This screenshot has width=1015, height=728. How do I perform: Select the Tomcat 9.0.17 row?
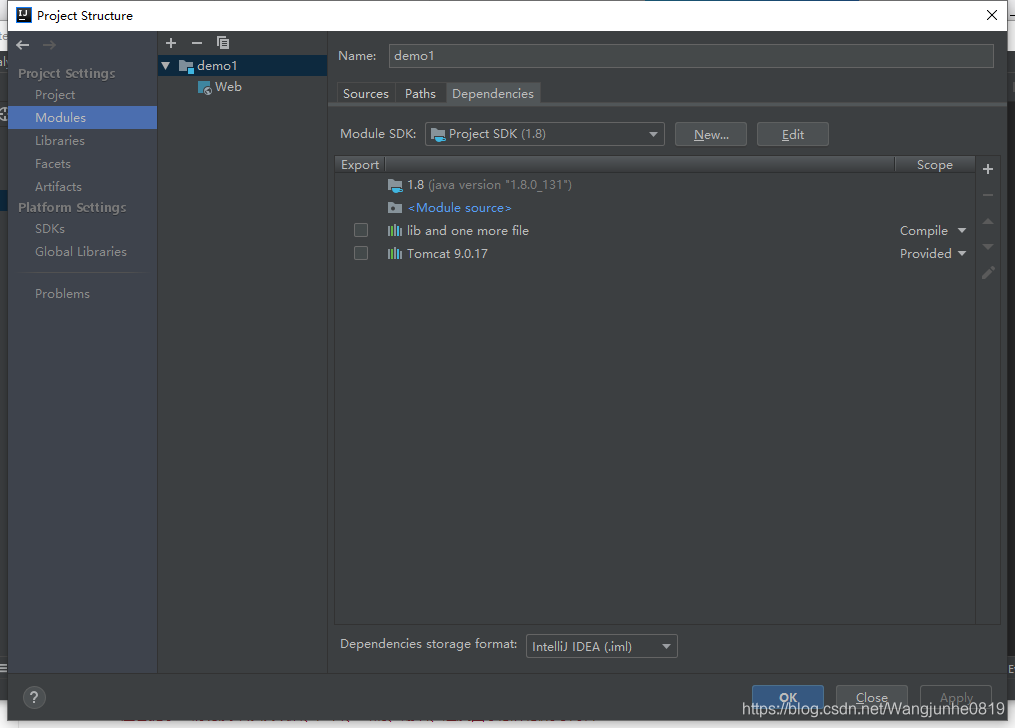click(x=655, y=254)
